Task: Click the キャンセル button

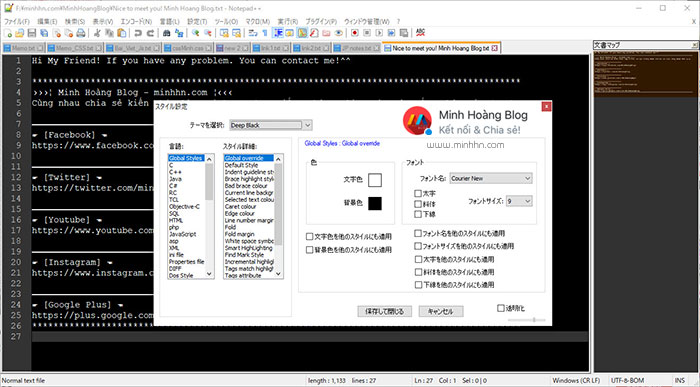Action: [x=441, y=311]
